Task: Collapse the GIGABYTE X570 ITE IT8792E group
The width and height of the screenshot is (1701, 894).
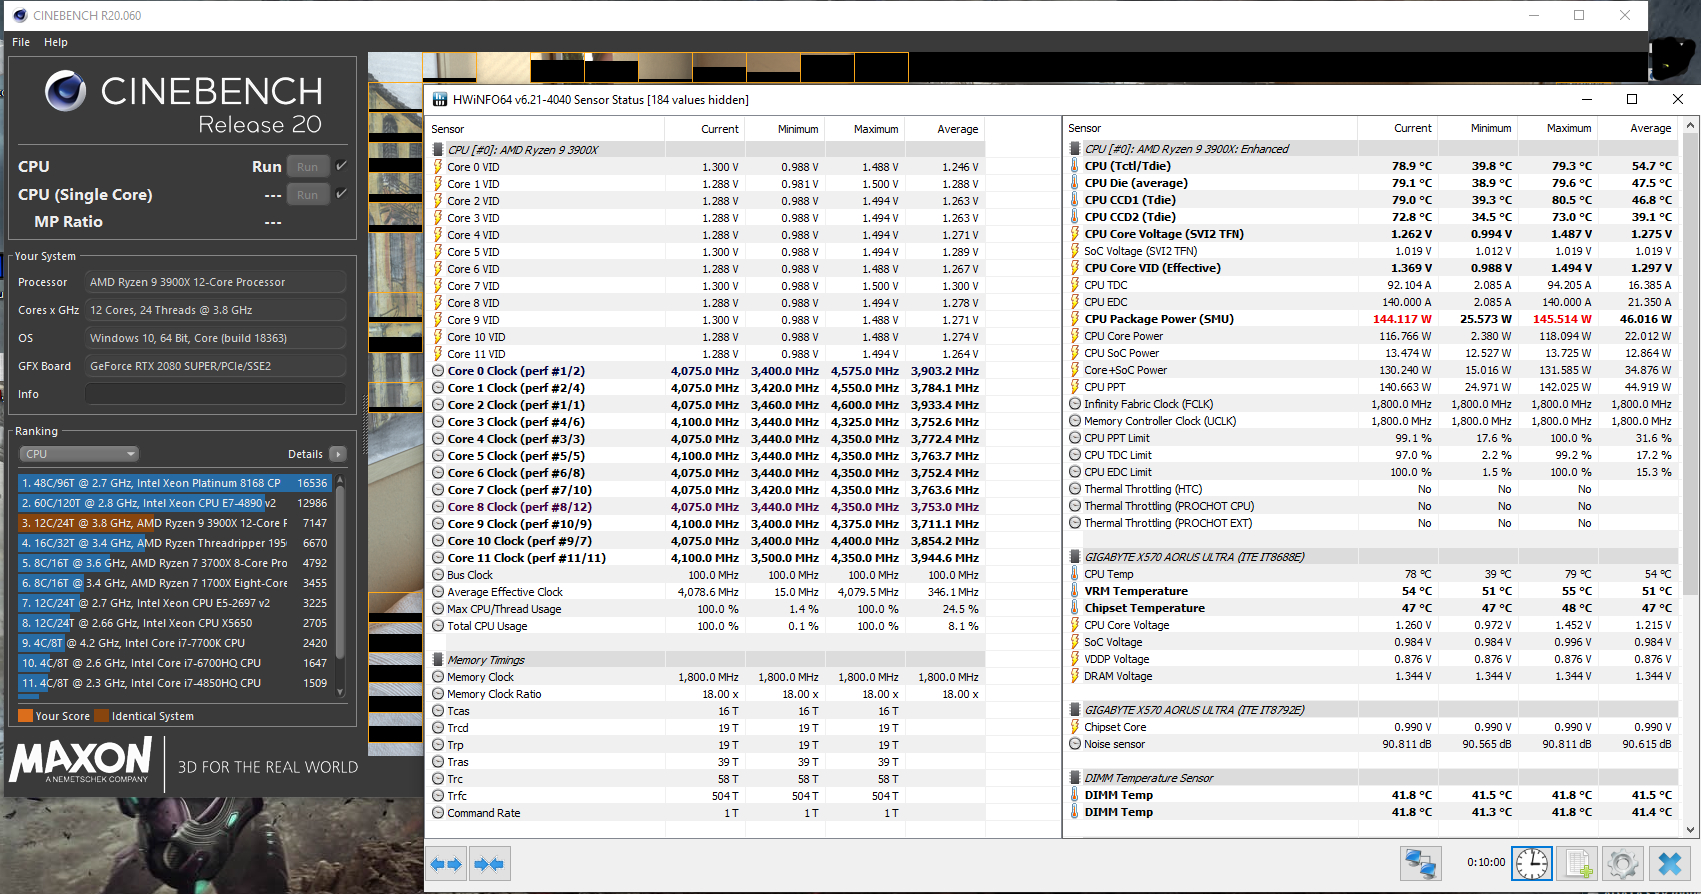Action: 1075,710
